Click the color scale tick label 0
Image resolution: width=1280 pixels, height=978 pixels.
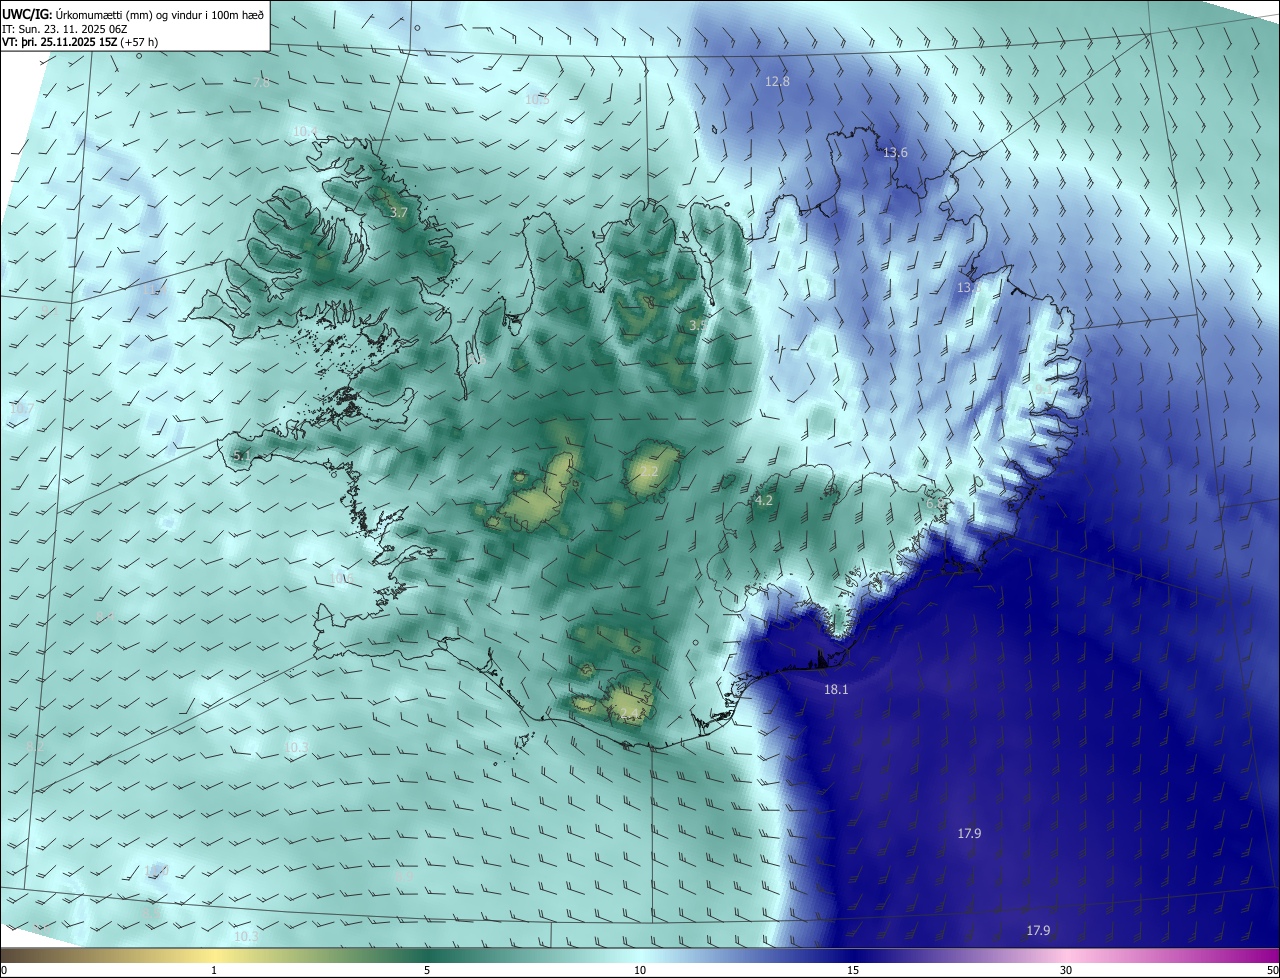(x=4, y=970)
